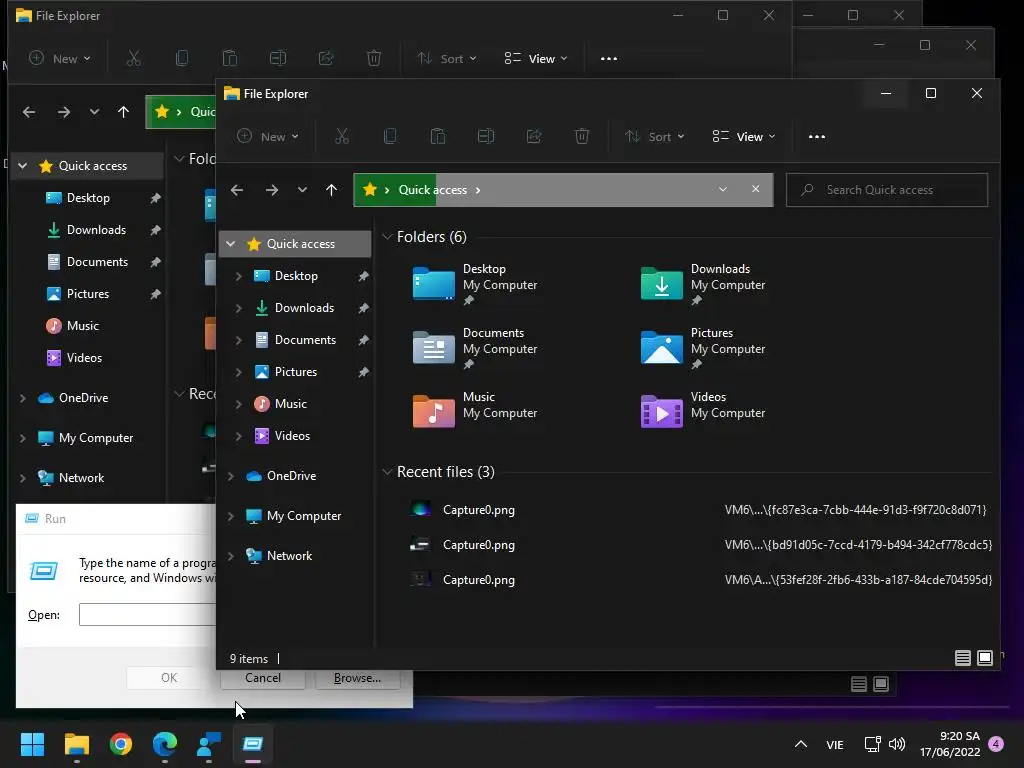The height and width of the screenshot is (768, 1024).
Task: Open New dropdown in front File Explorer
Action: pyautogui.click(x=268, y=136)
